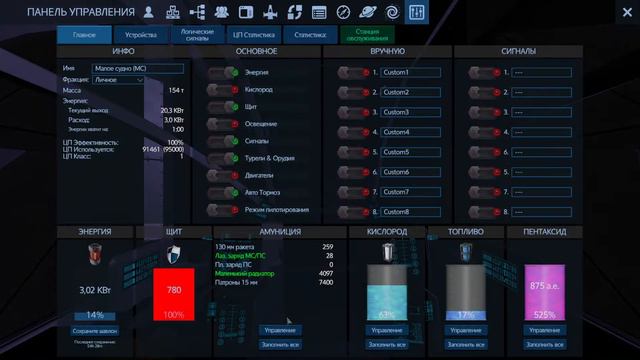Click the oxygen tank icon under КИСЛОРОД
The image size is (640, 360).
[387, 252]
